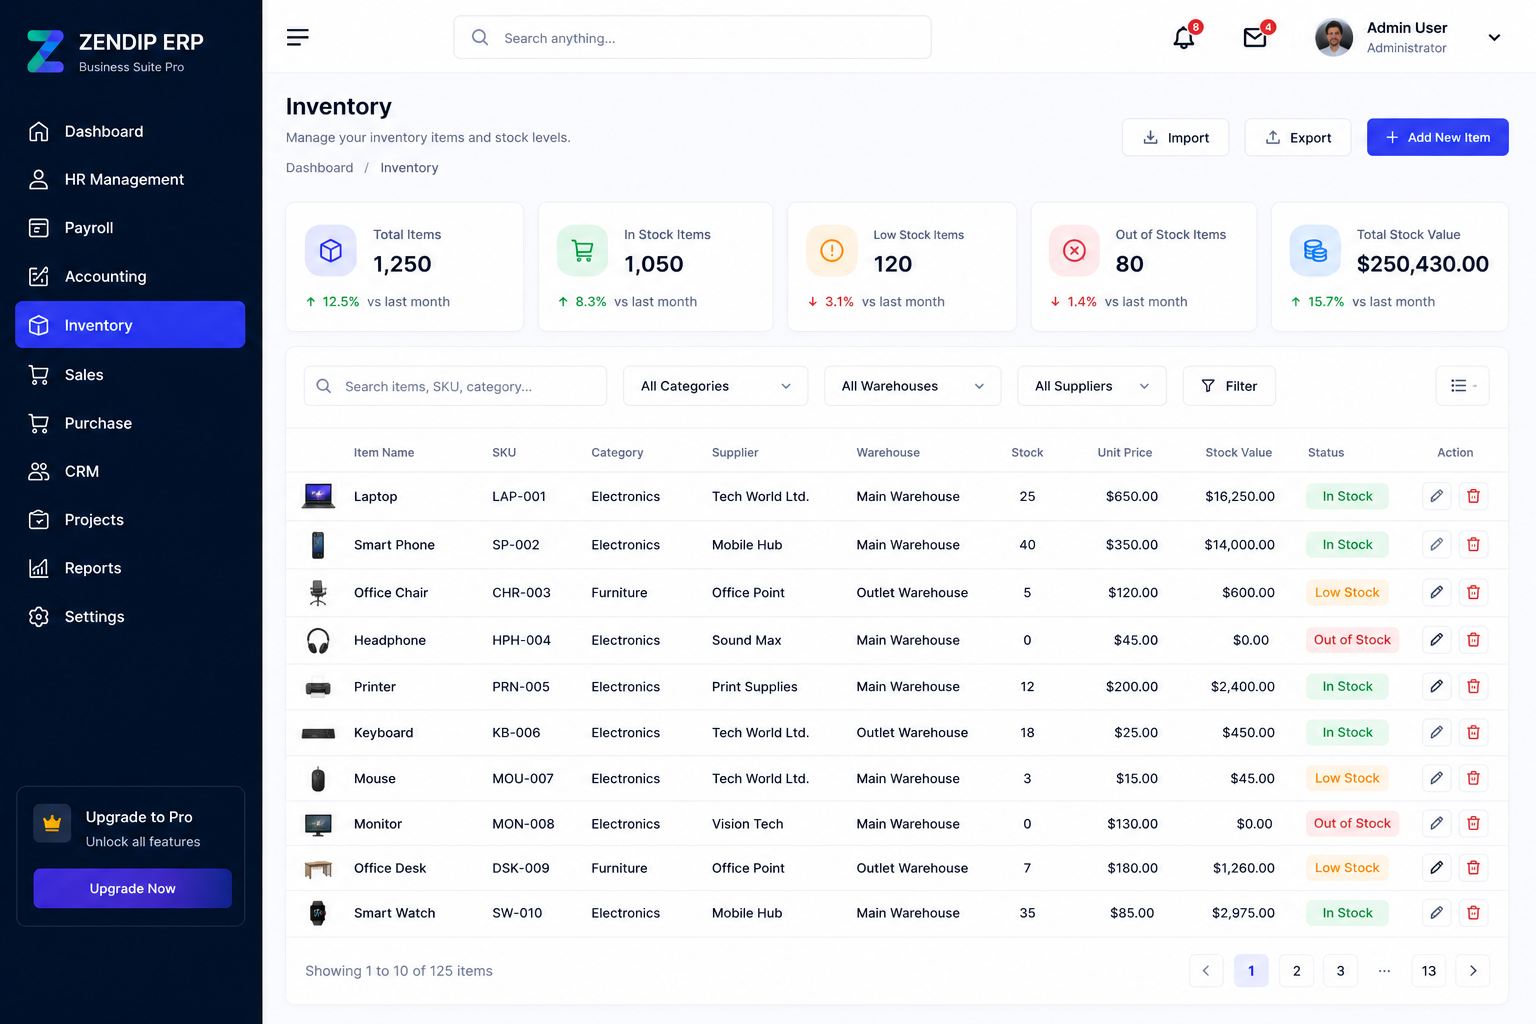Viewport: 1536px width, 1024px height.
Task: Click the Total Items cube icon
Action: click(331, 250)
